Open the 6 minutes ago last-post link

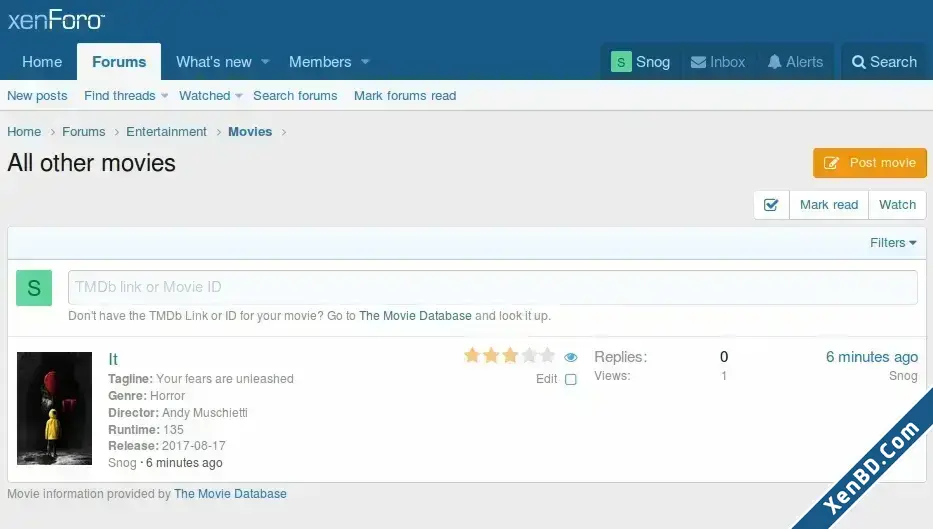pos(872,357)
